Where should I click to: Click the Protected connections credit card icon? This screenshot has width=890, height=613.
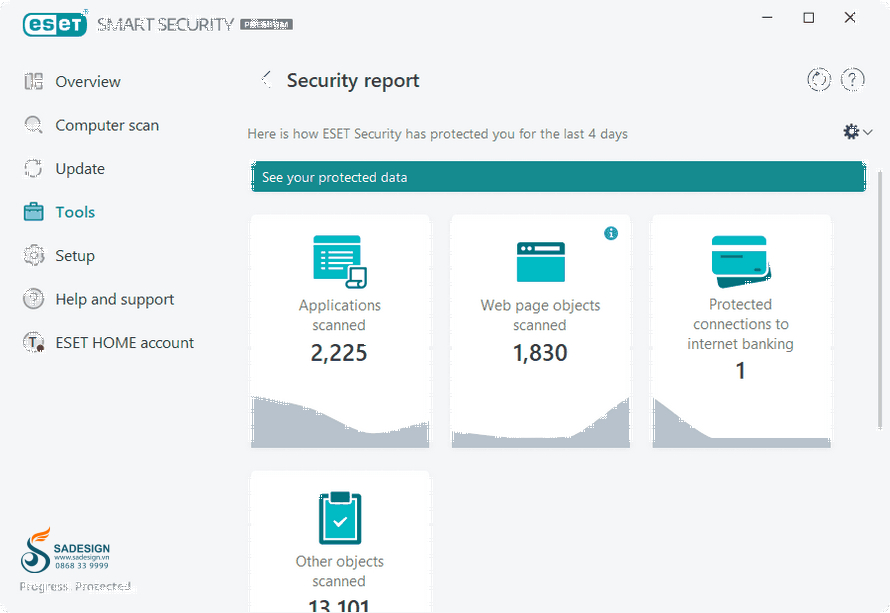tap(741, 262)
